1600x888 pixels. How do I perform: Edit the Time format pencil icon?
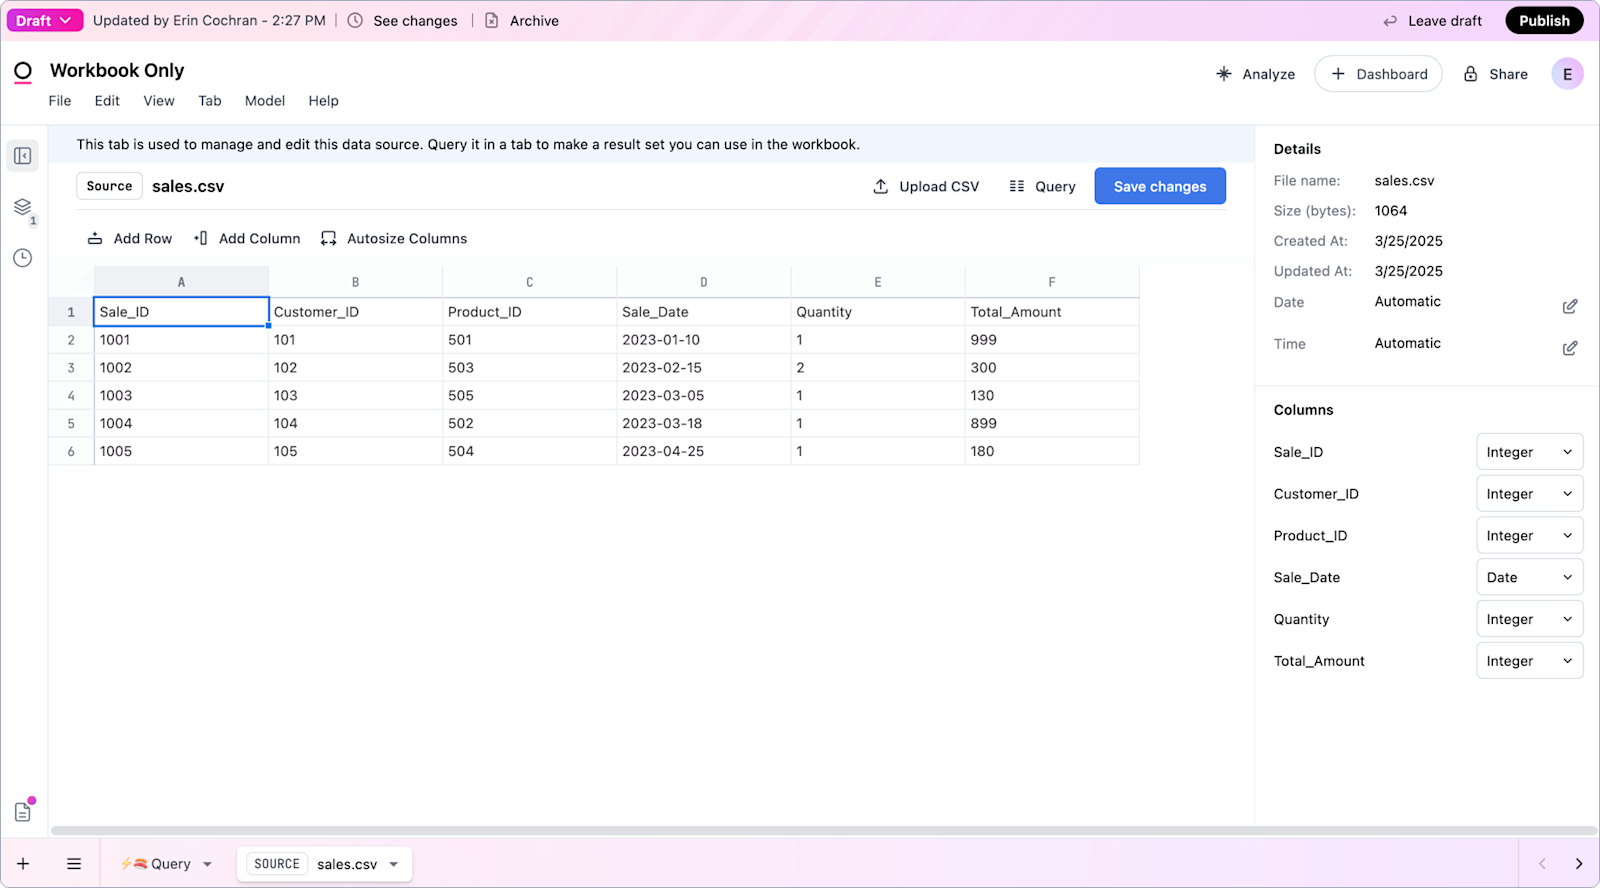click(x=1570, y=348)
